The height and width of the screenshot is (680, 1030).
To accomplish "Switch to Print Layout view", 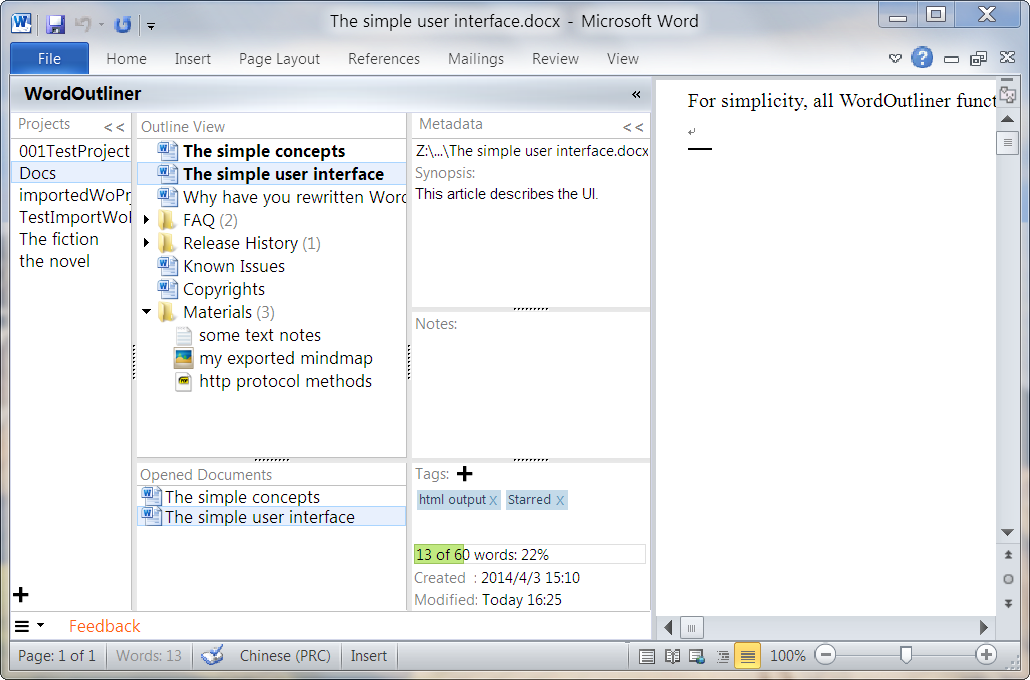I will [x=646, y=656].
